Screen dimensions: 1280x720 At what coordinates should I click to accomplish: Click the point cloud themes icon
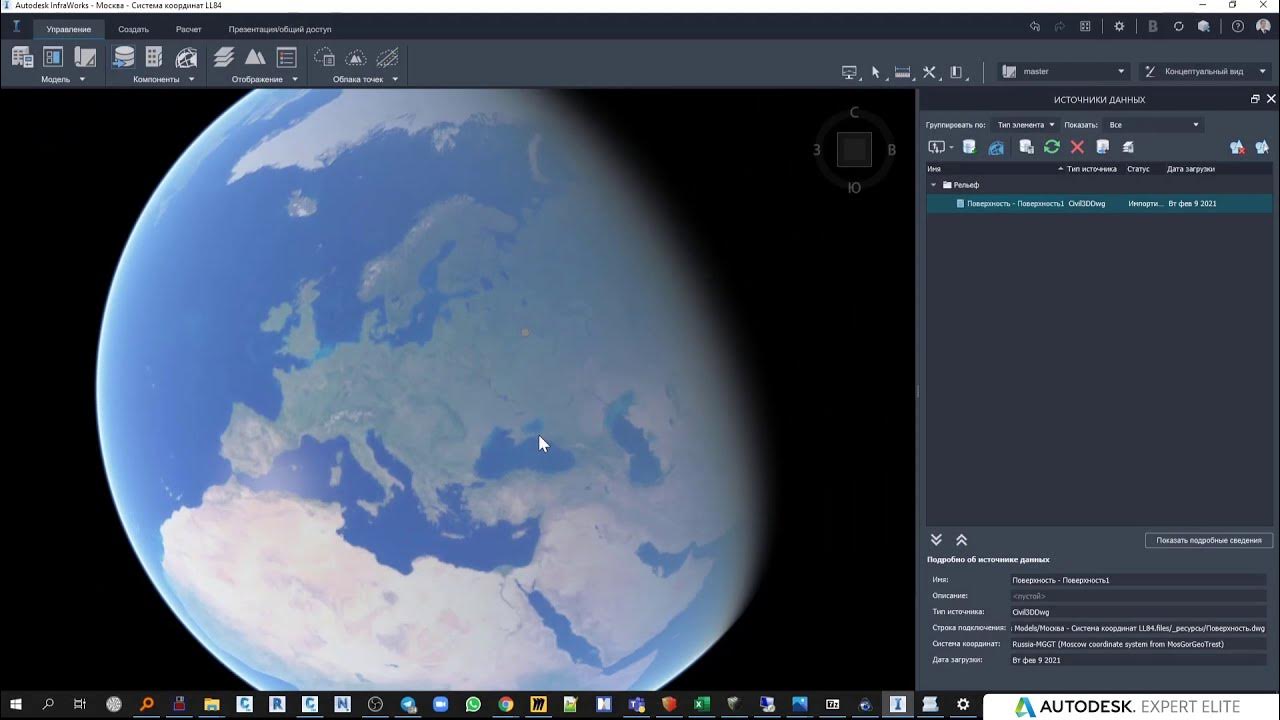coord(324,58)
